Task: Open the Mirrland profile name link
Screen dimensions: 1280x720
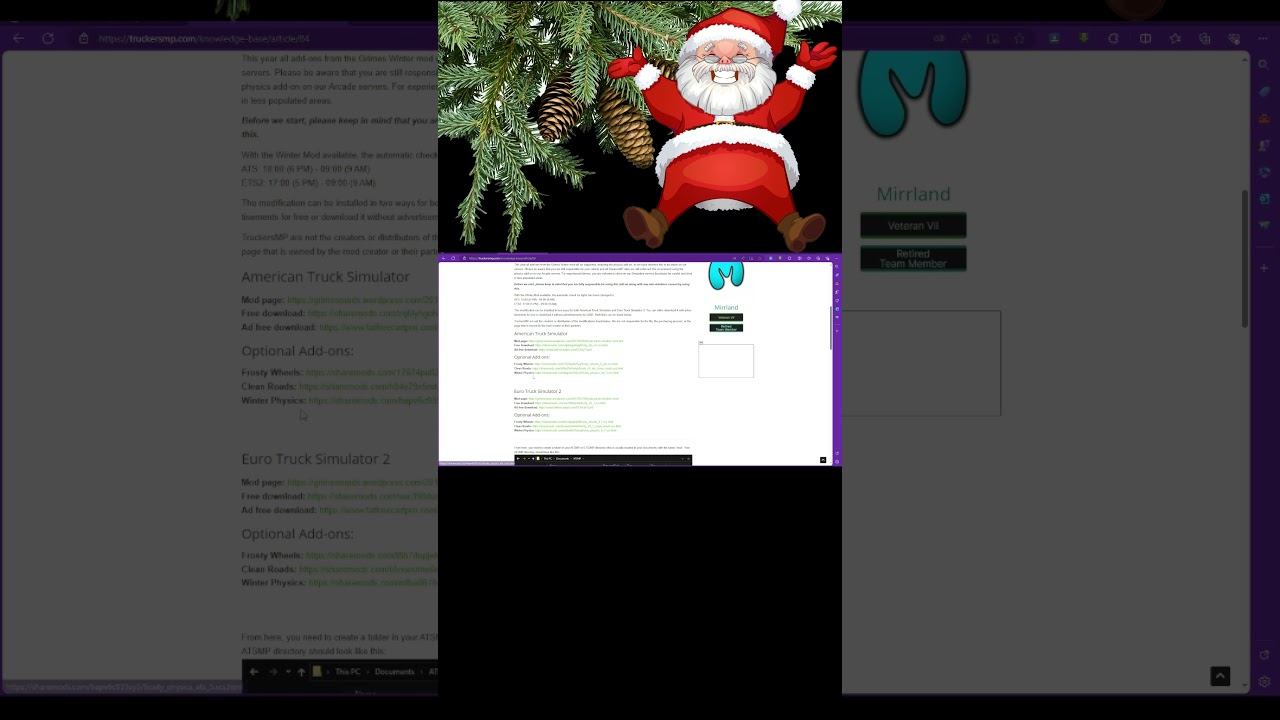Action: (726, 308)
